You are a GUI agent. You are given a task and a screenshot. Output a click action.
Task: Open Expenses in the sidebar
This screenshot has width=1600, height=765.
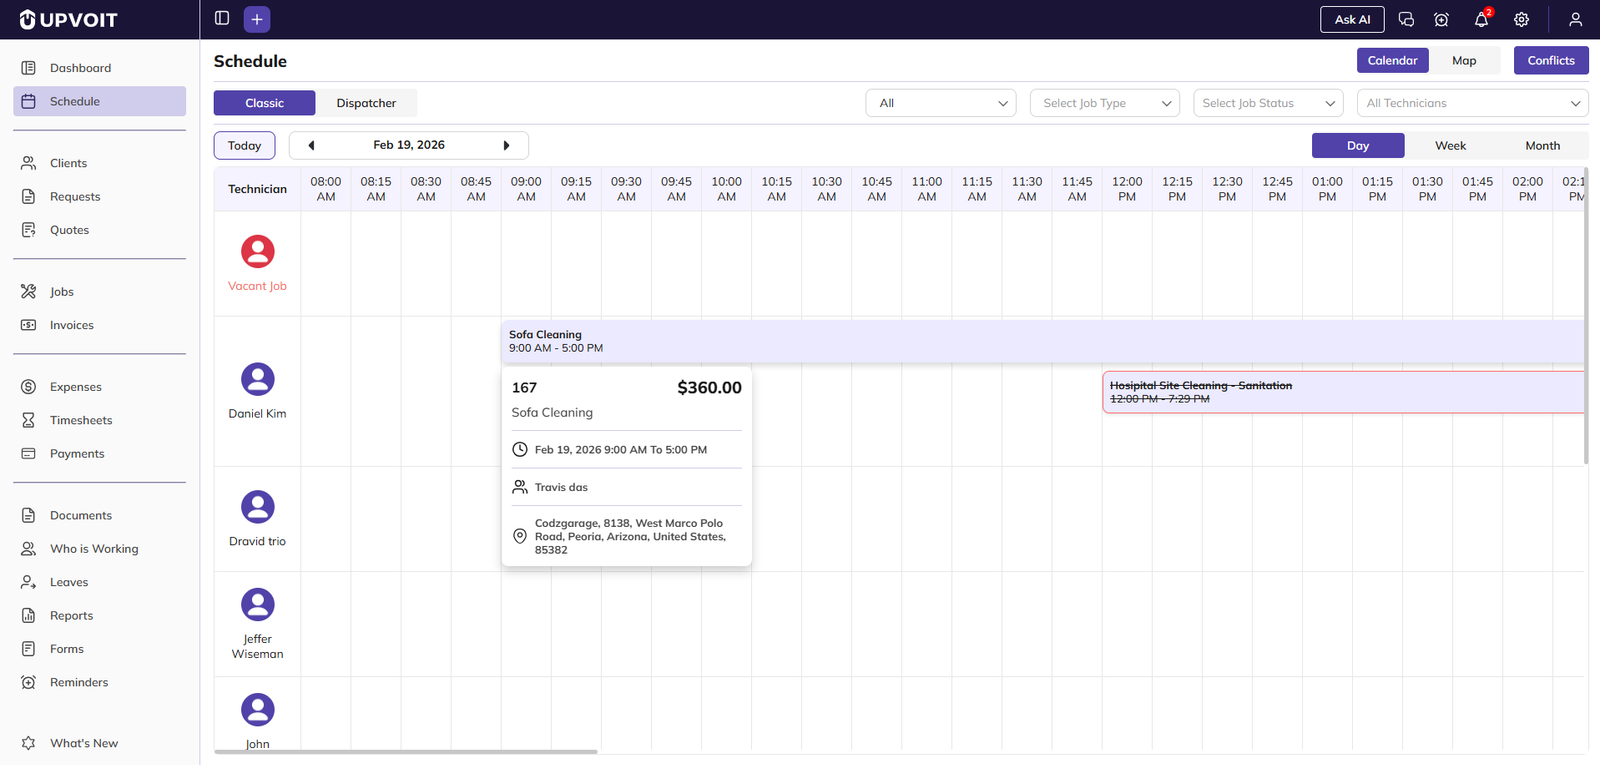99,387
